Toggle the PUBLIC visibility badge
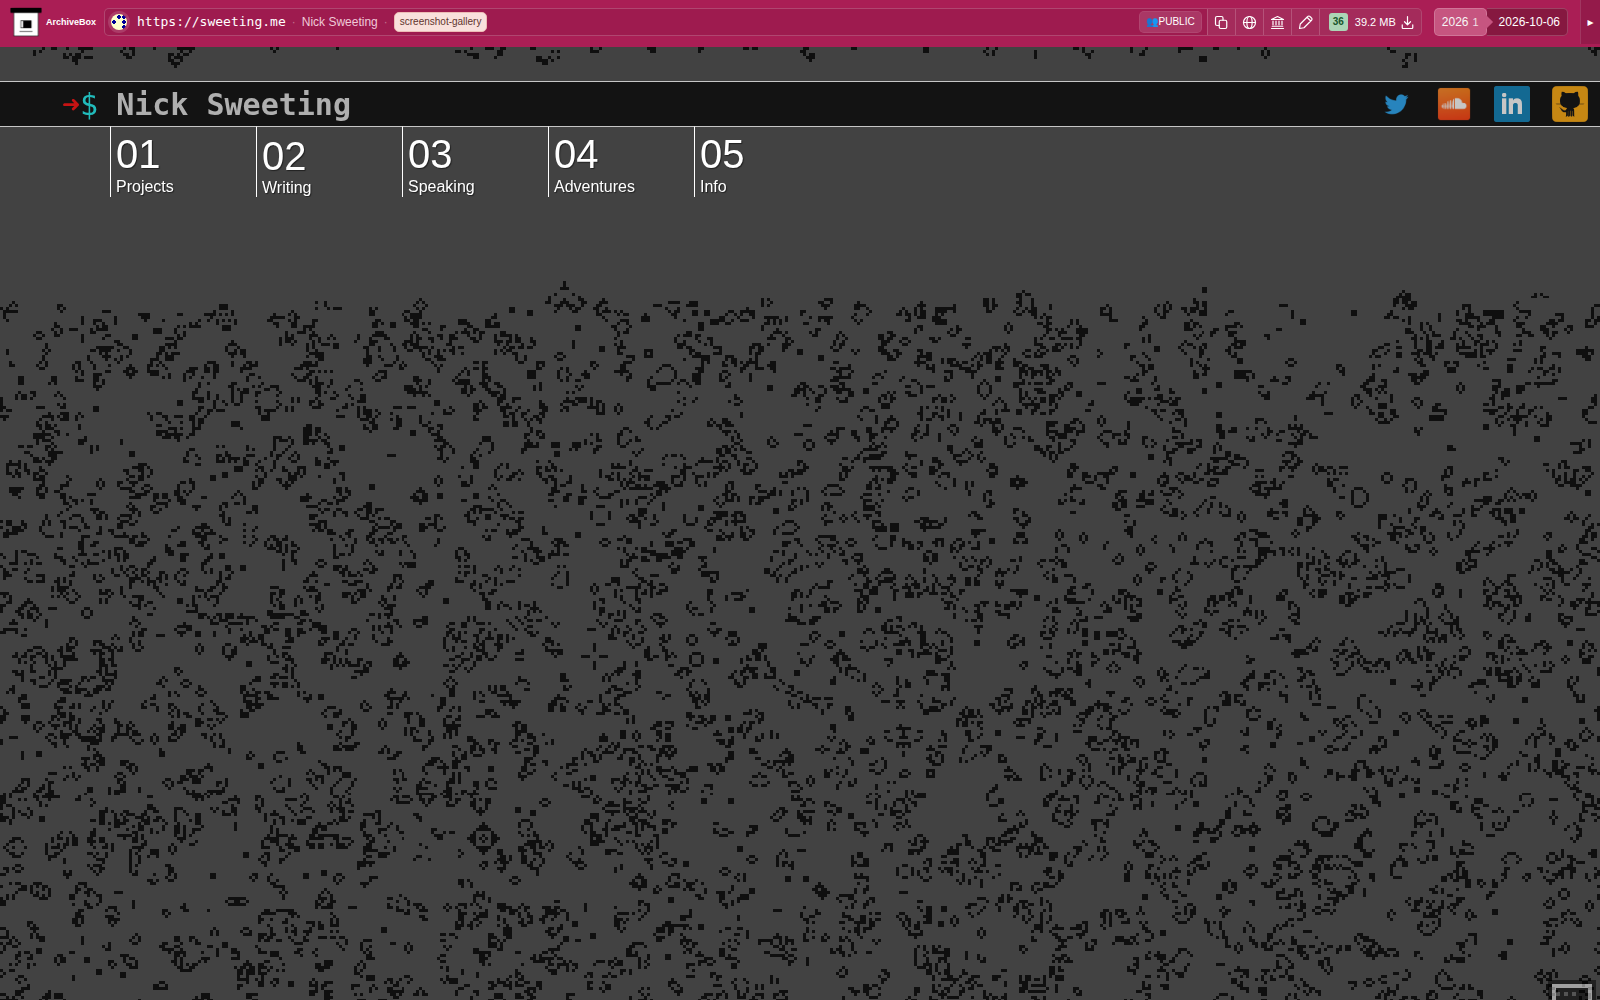1600x1000 pixels. 1170,22
